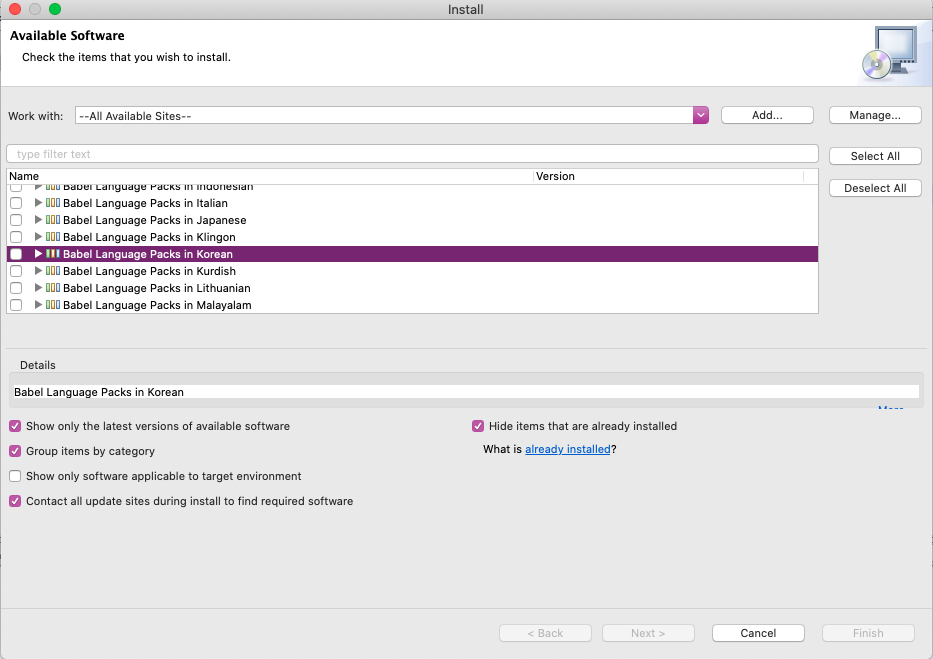933x659 pixels.
Task: Click the Add... site button
Action: [767, 115]
